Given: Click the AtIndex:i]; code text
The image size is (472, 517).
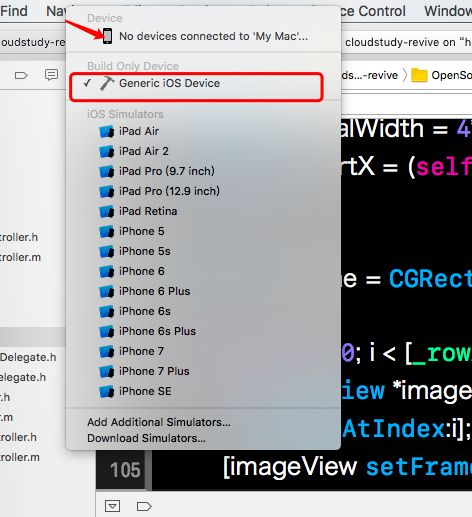Looking at the screenshot, I should click(x=407, y=429).
